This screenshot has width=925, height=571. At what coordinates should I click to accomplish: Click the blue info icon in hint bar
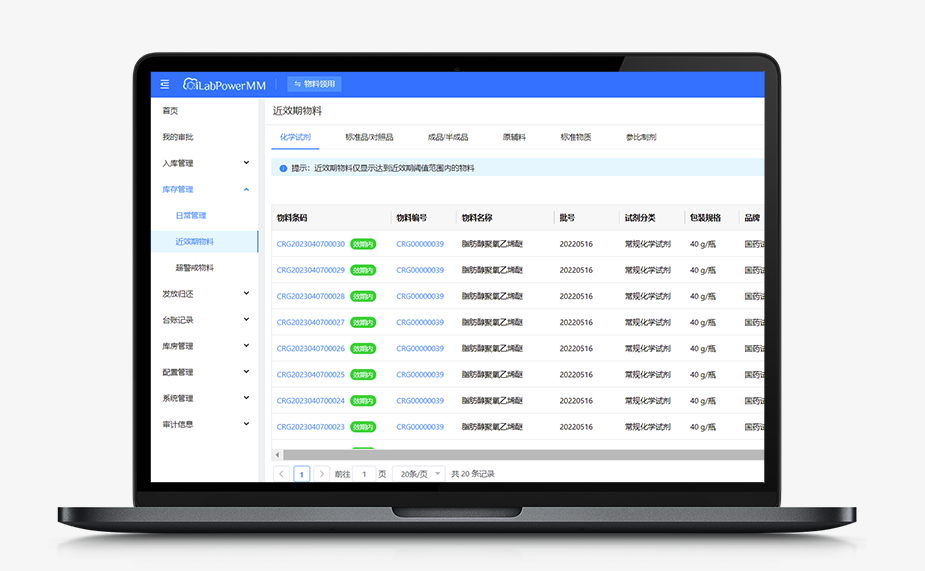pos(283,168)
